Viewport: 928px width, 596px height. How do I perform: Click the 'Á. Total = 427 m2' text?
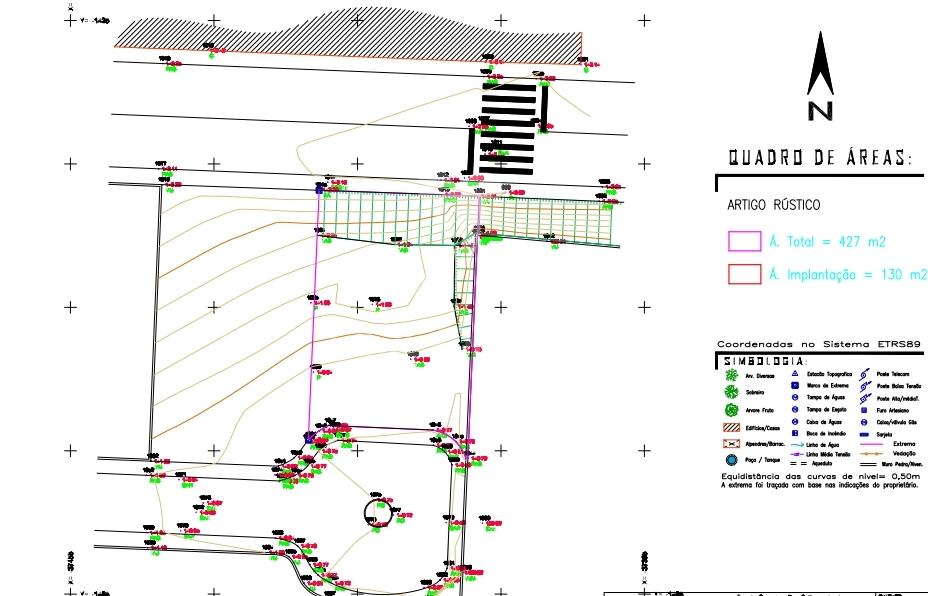[827, 241]
